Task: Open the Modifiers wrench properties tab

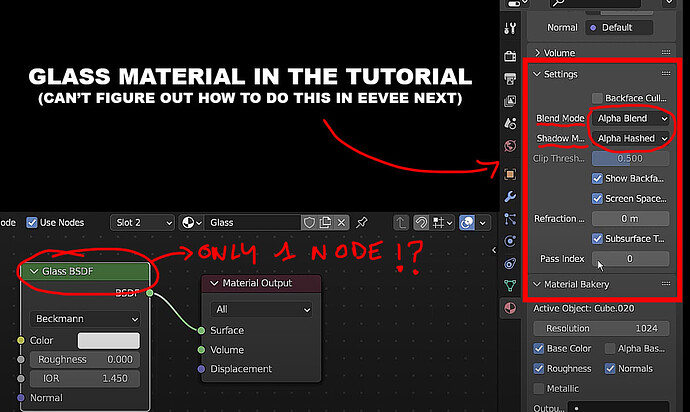Action: coord(510,196)
